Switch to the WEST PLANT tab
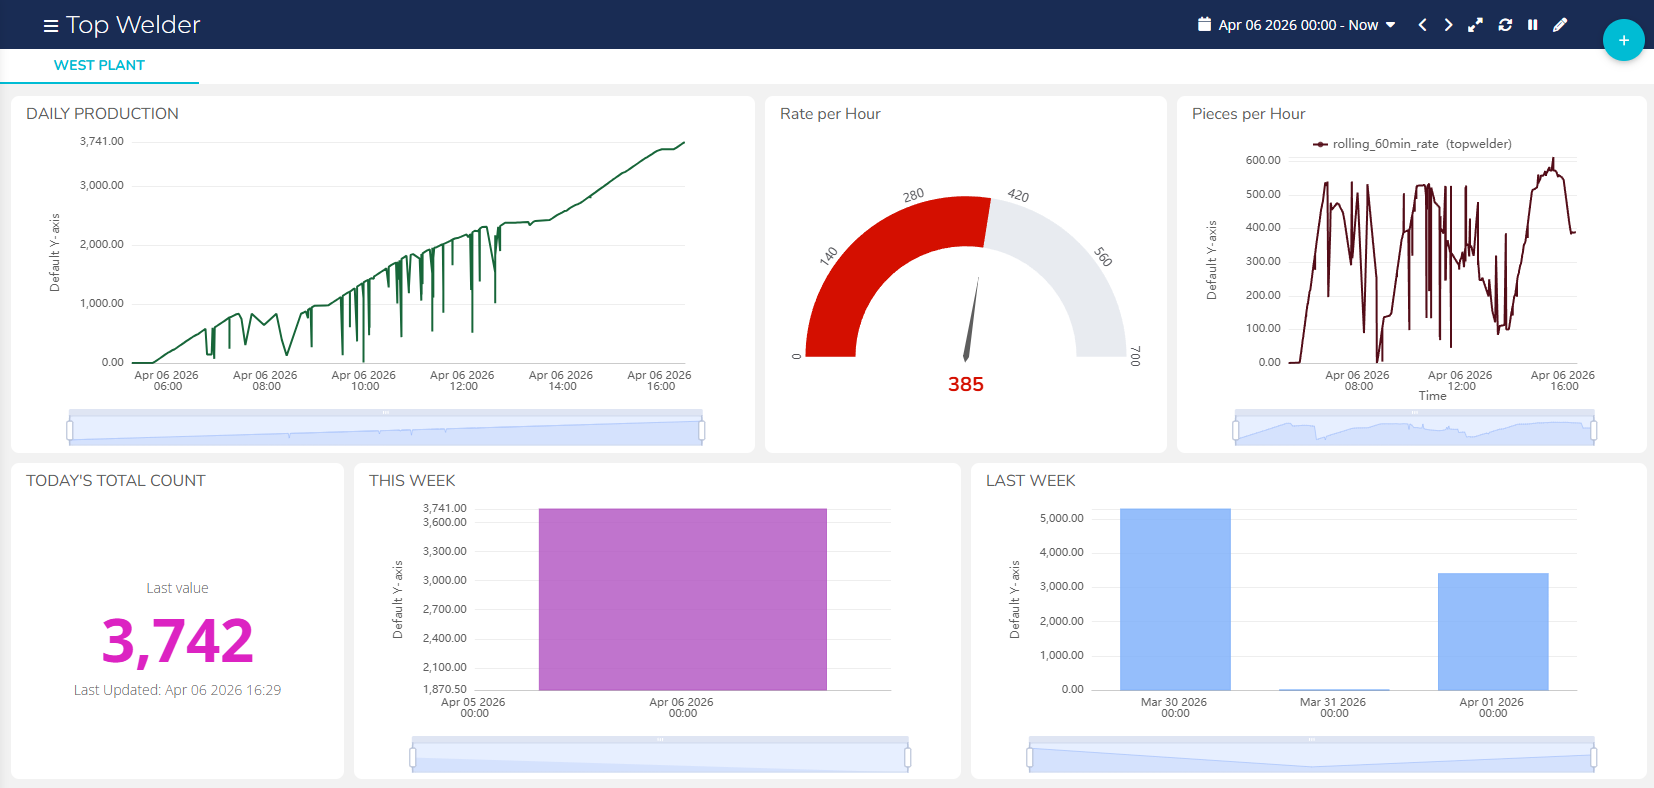Image resolution: width=1654 pixels, height=788 pixels. click(99, 65)
